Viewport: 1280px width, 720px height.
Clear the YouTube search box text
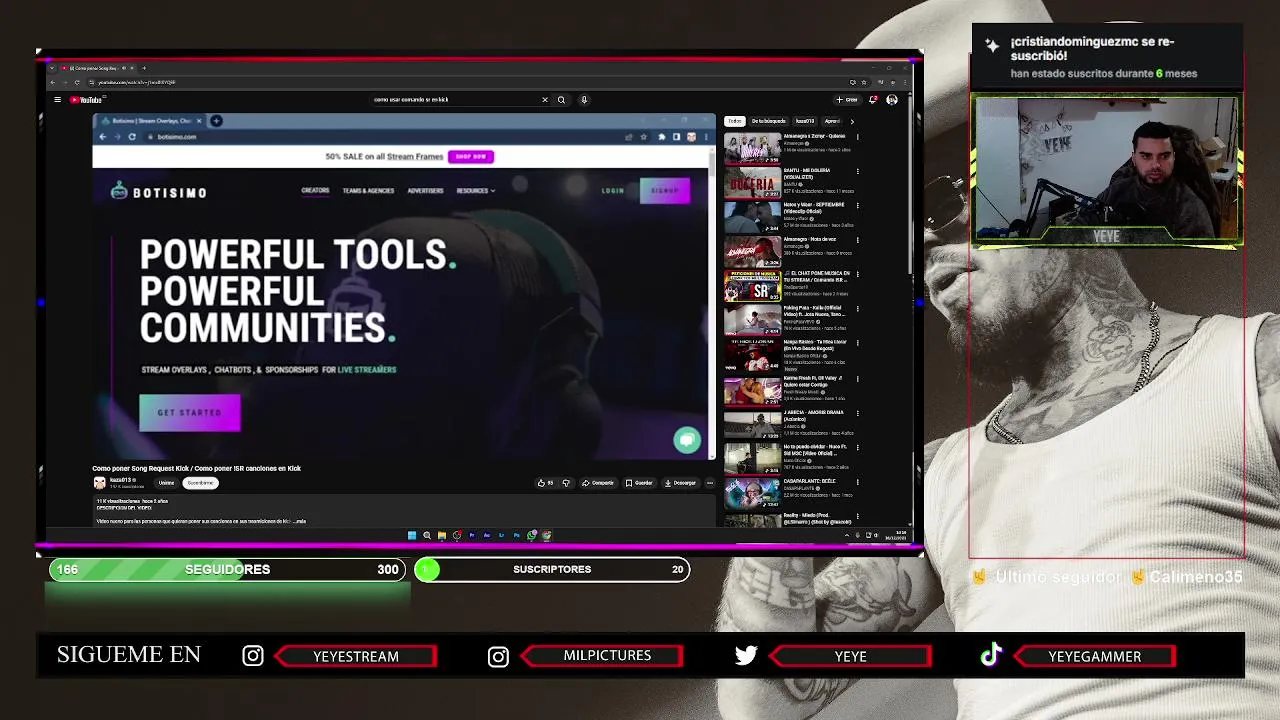click(x=545, y=100)
